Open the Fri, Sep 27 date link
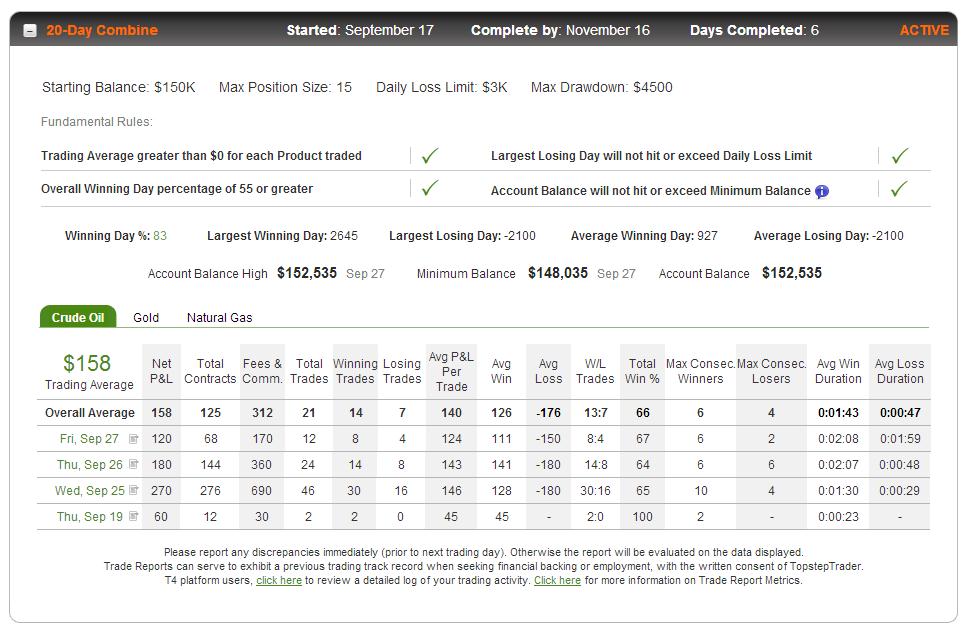This screenshot has height=630, width=966. (89, 439)
